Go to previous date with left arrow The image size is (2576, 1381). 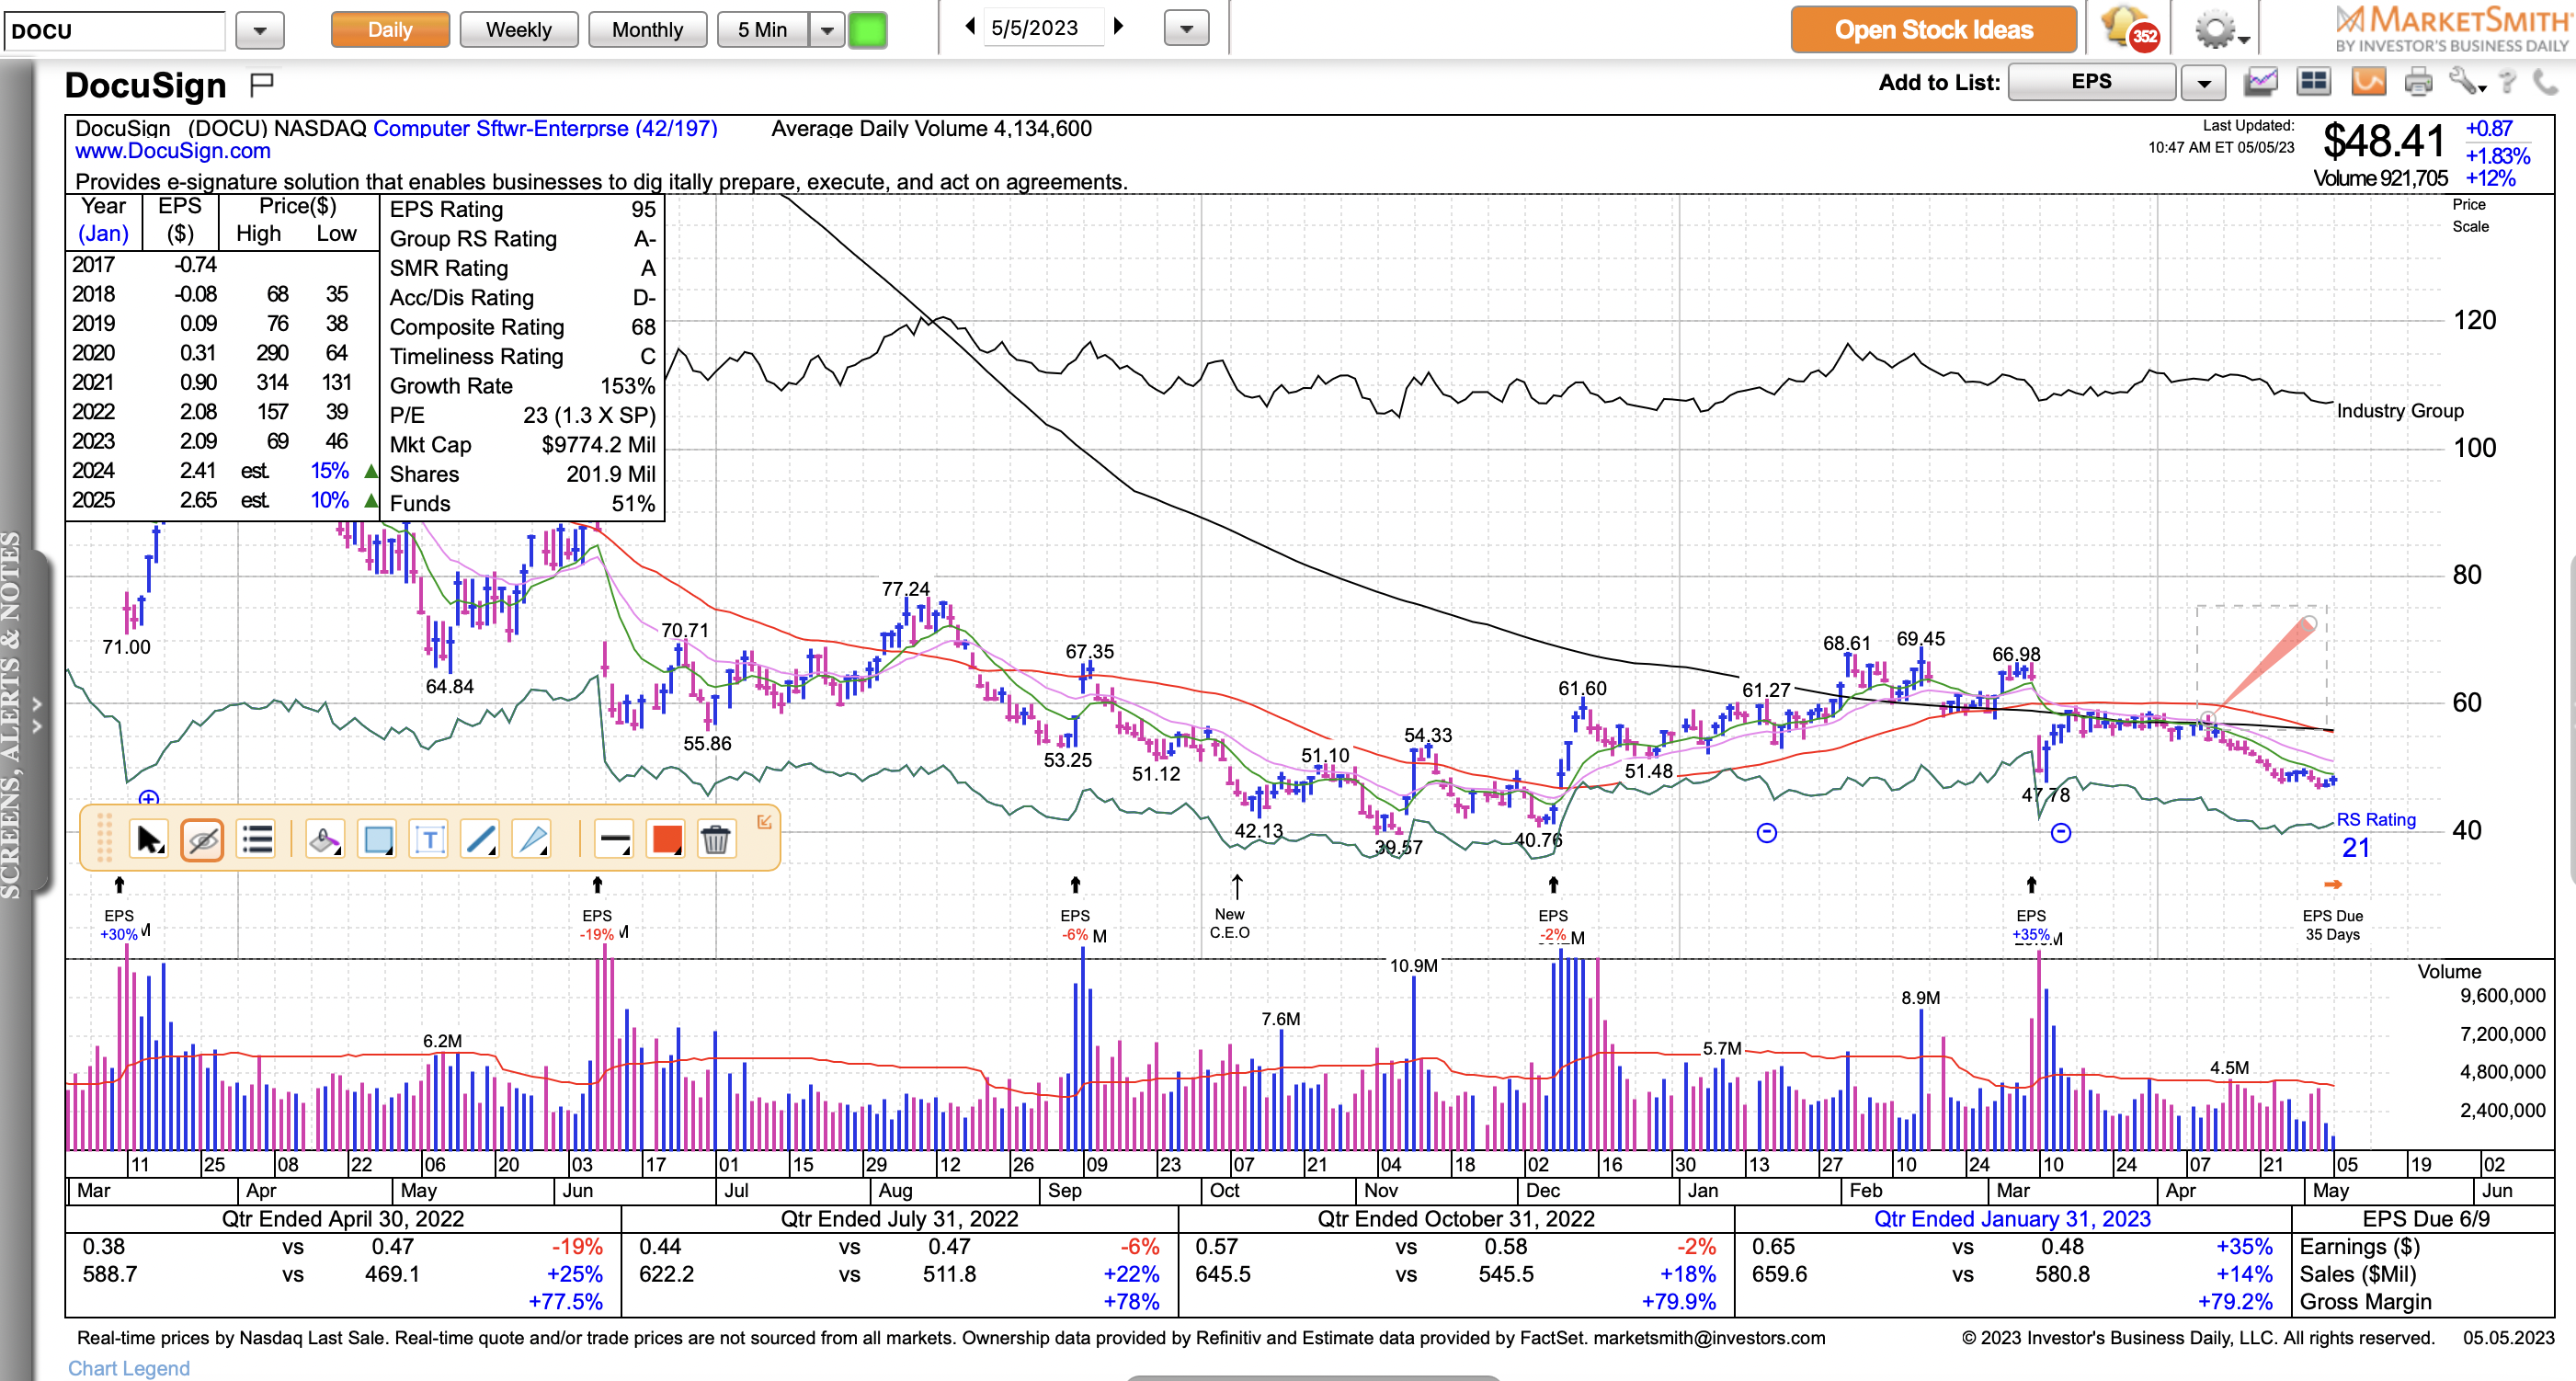(969, 27)
